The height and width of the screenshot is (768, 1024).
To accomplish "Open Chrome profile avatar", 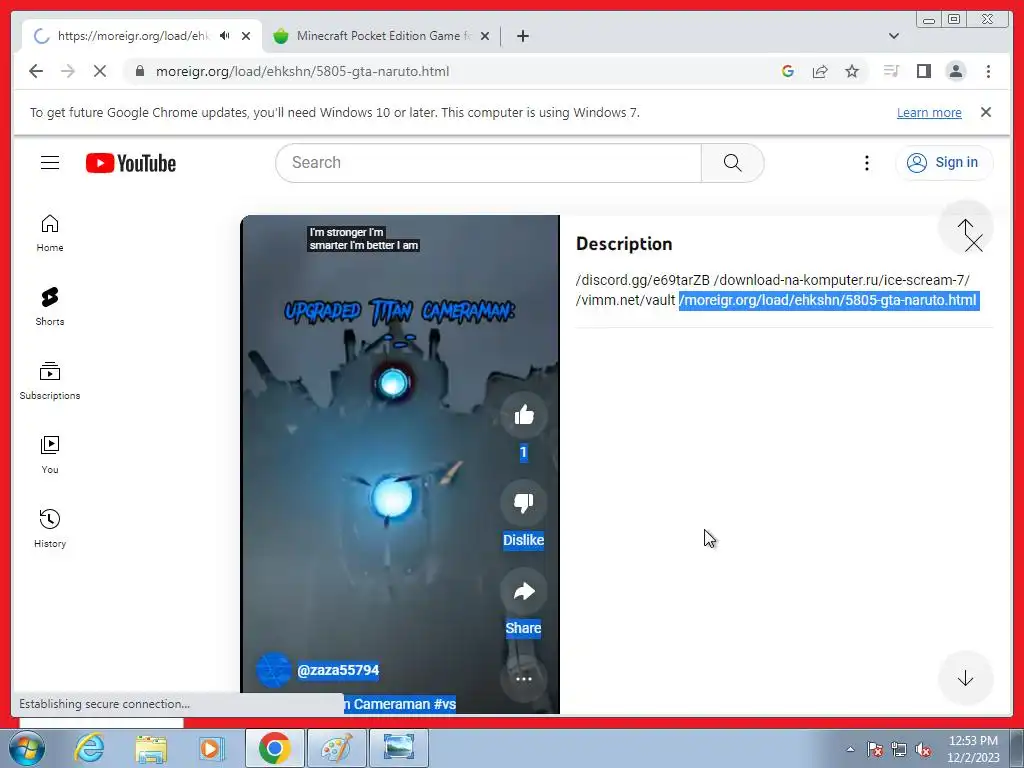I will pos(955,71).
